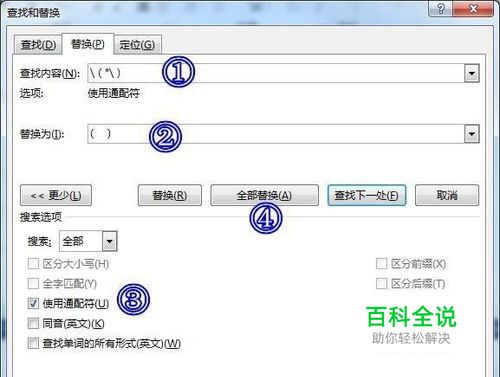Toggle 全字匹配(Y) checkbox
The width and height of the screenshot is (500, 377).
tap(33, 284)
